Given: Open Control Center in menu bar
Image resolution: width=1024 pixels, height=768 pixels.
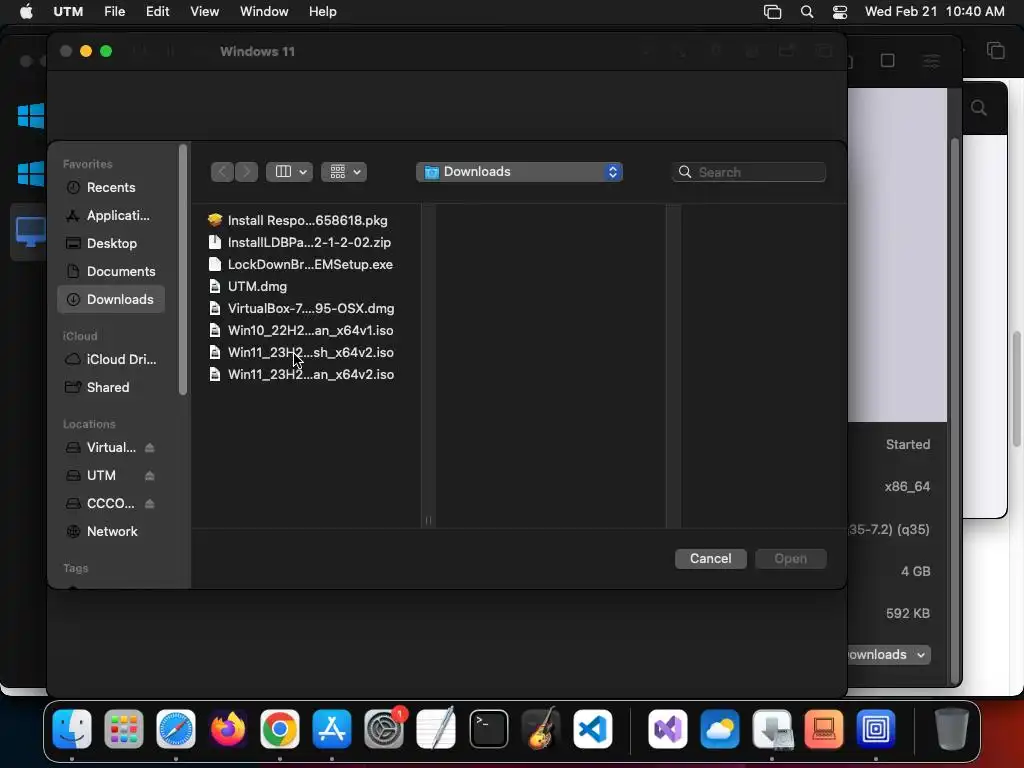Looking at the screenshot, I should pyautogui.click(x=840, y=12).
